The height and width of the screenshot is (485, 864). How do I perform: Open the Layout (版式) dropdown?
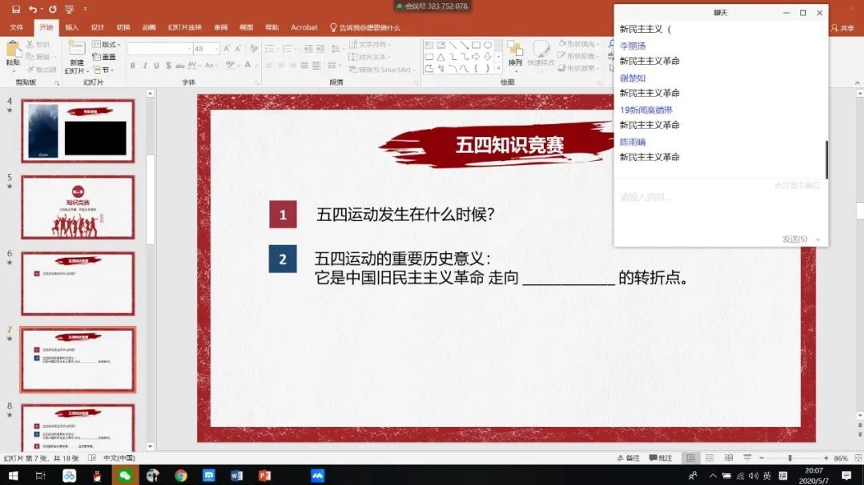(106, 44)
